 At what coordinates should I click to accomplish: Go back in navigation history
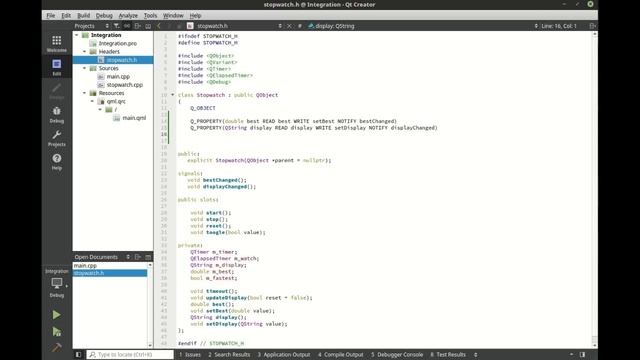coord(159,26)
